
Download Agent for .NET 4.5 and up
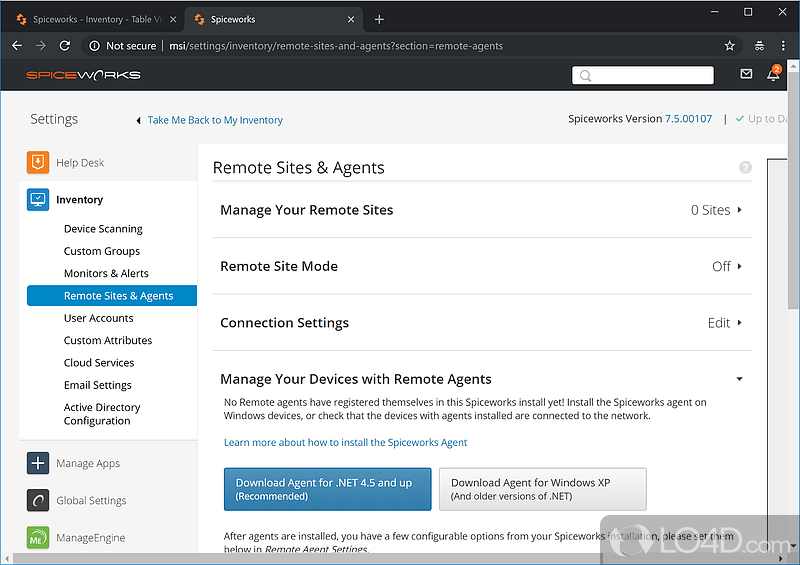tap(328, 489)
